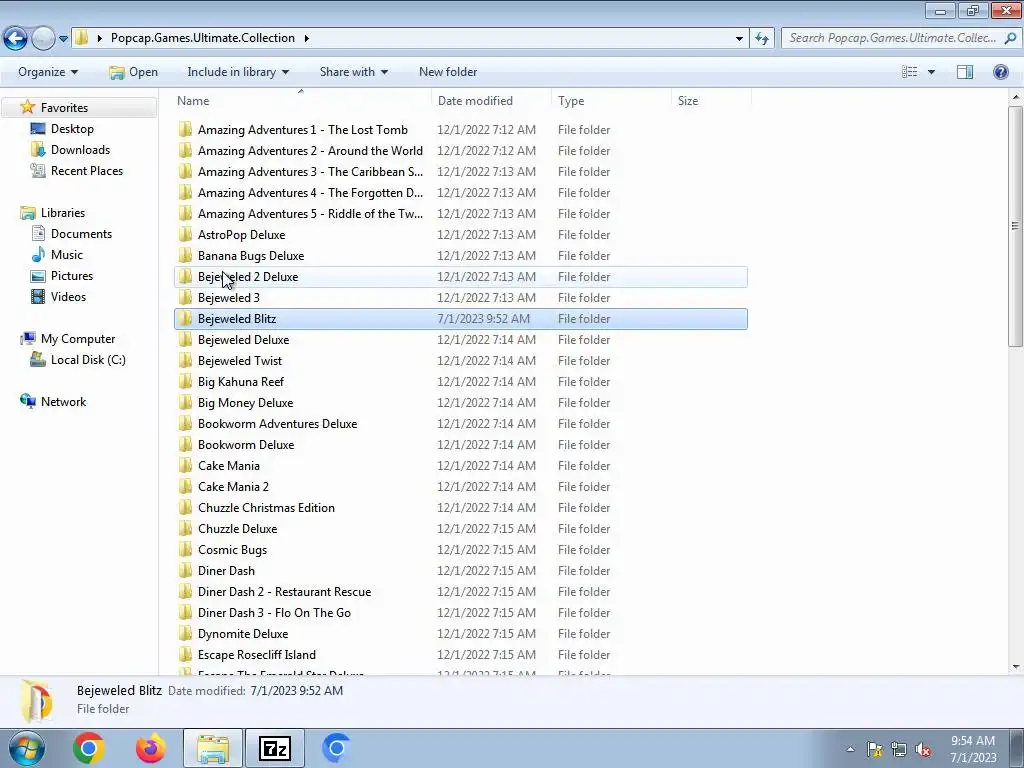Click the breadcrumb arrow after Popcap.Games.Ultimate.Collection
1024x768 pixels.
[x=306, y=38]
